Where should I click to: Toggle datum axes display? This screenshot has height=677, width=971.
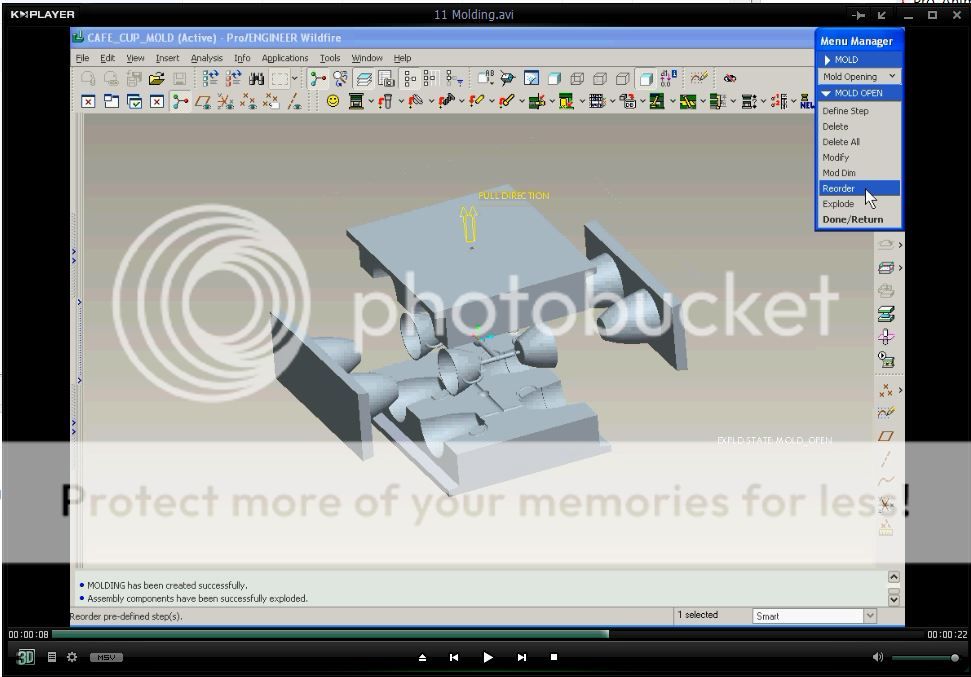pyautogui.click(x=295, y=101)
